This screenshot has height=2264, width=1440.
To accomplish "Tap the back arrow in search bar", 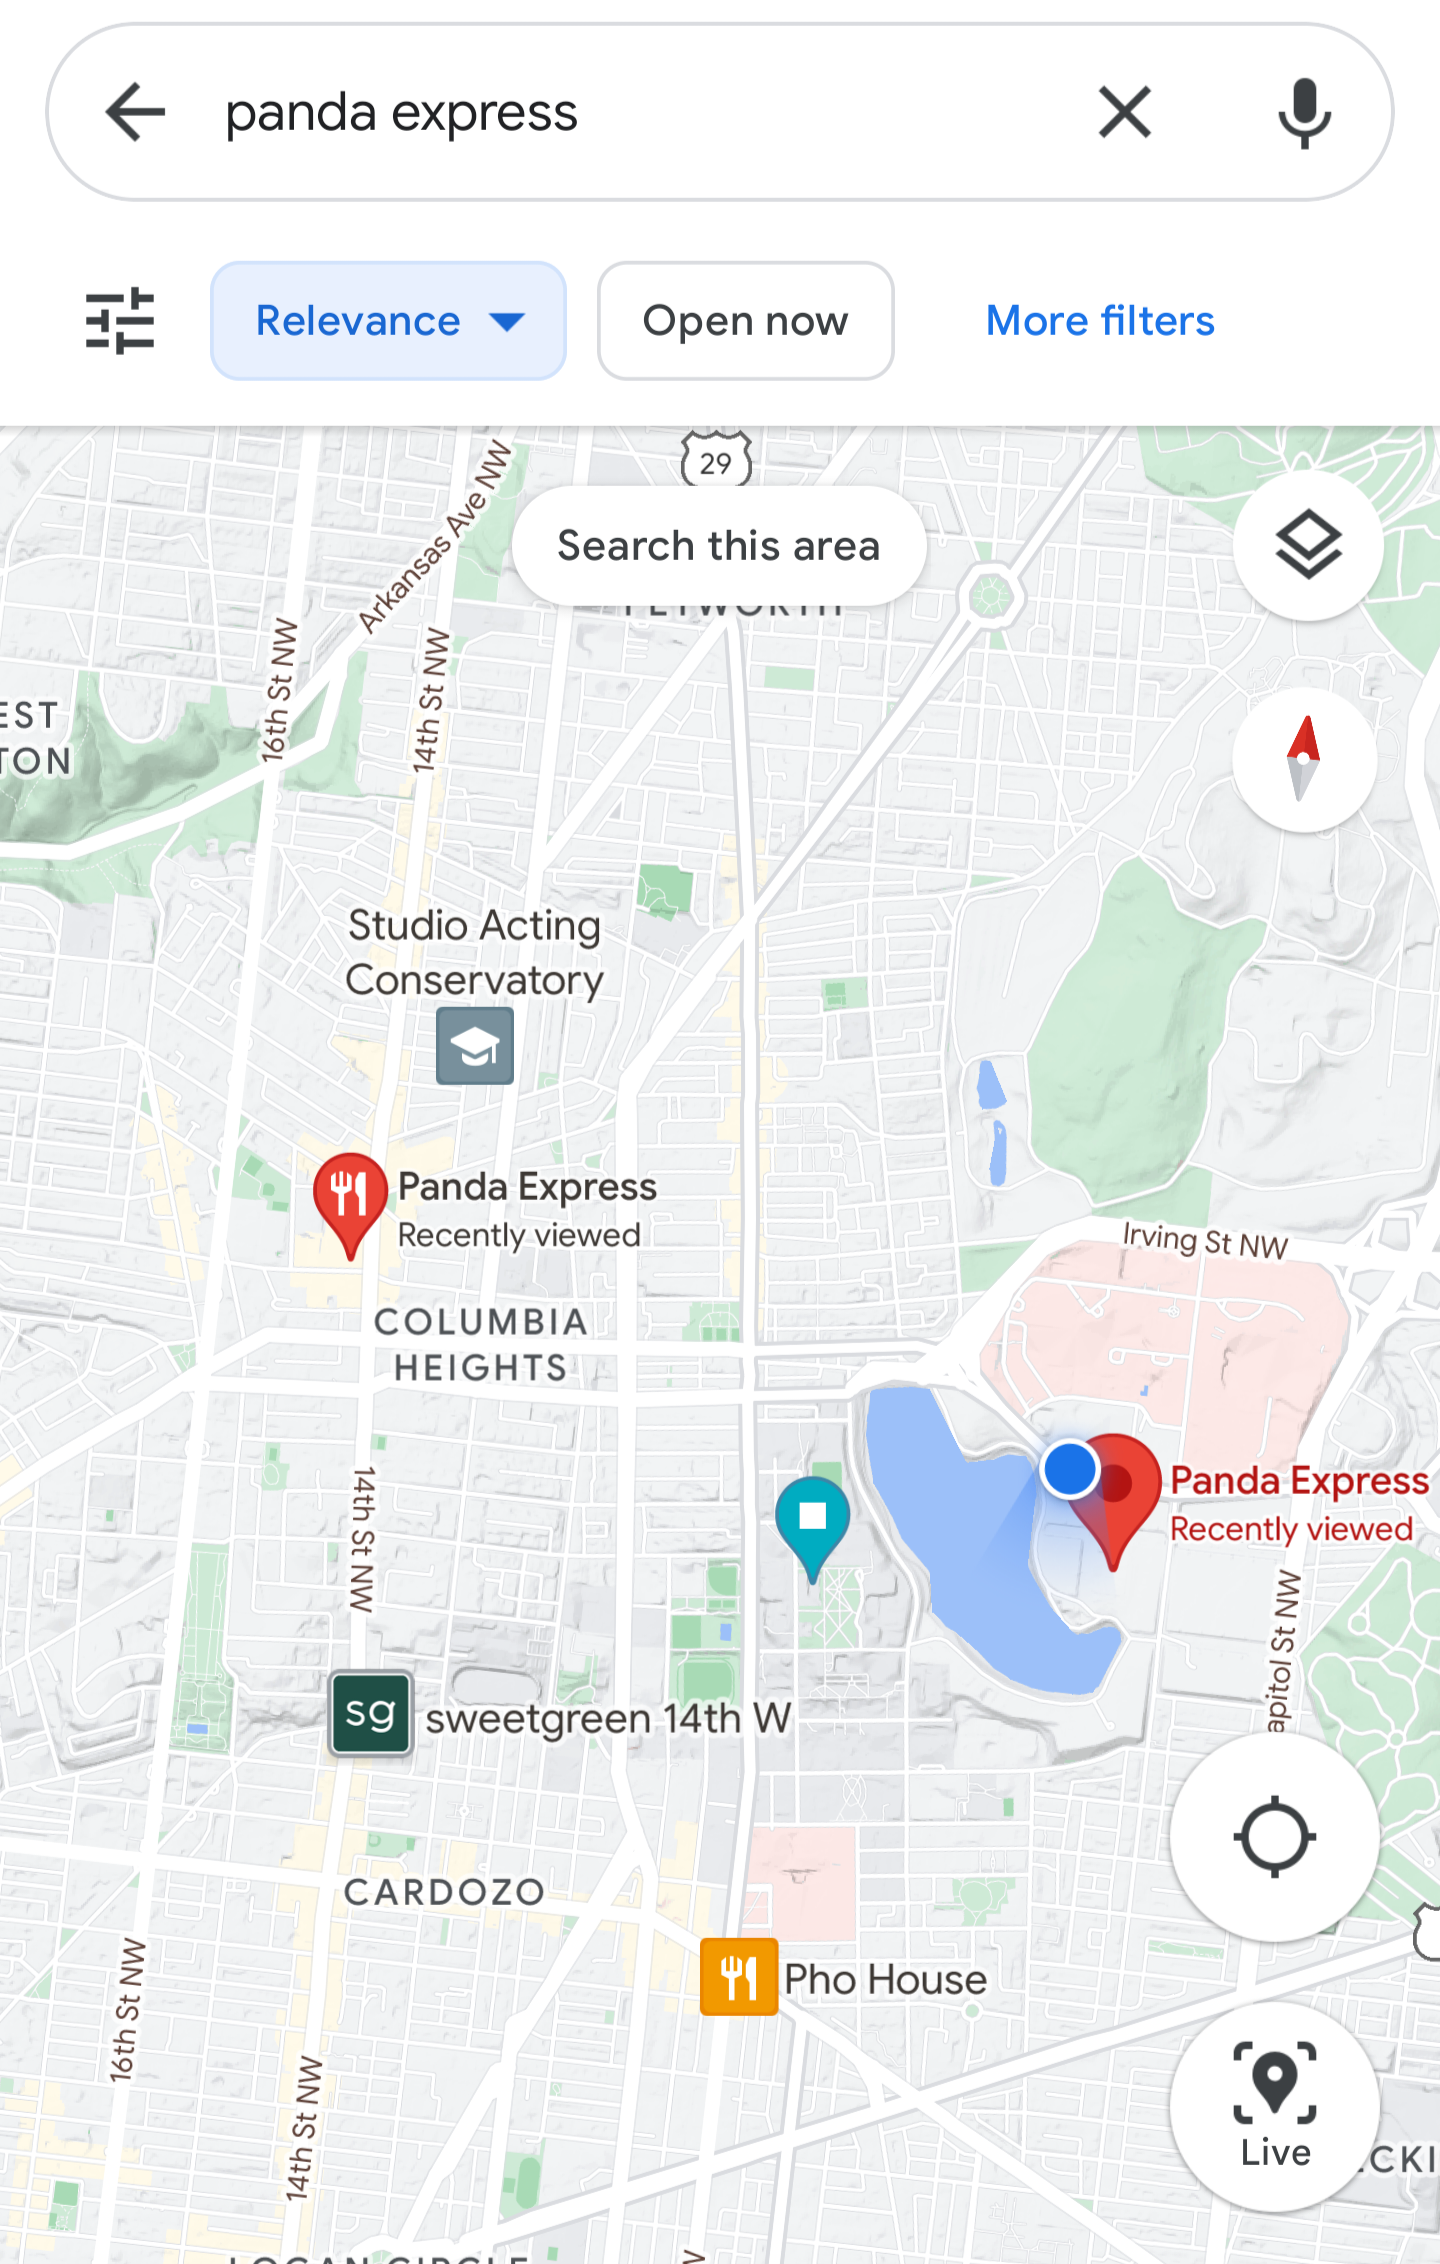I will click(x=135, y=112).
